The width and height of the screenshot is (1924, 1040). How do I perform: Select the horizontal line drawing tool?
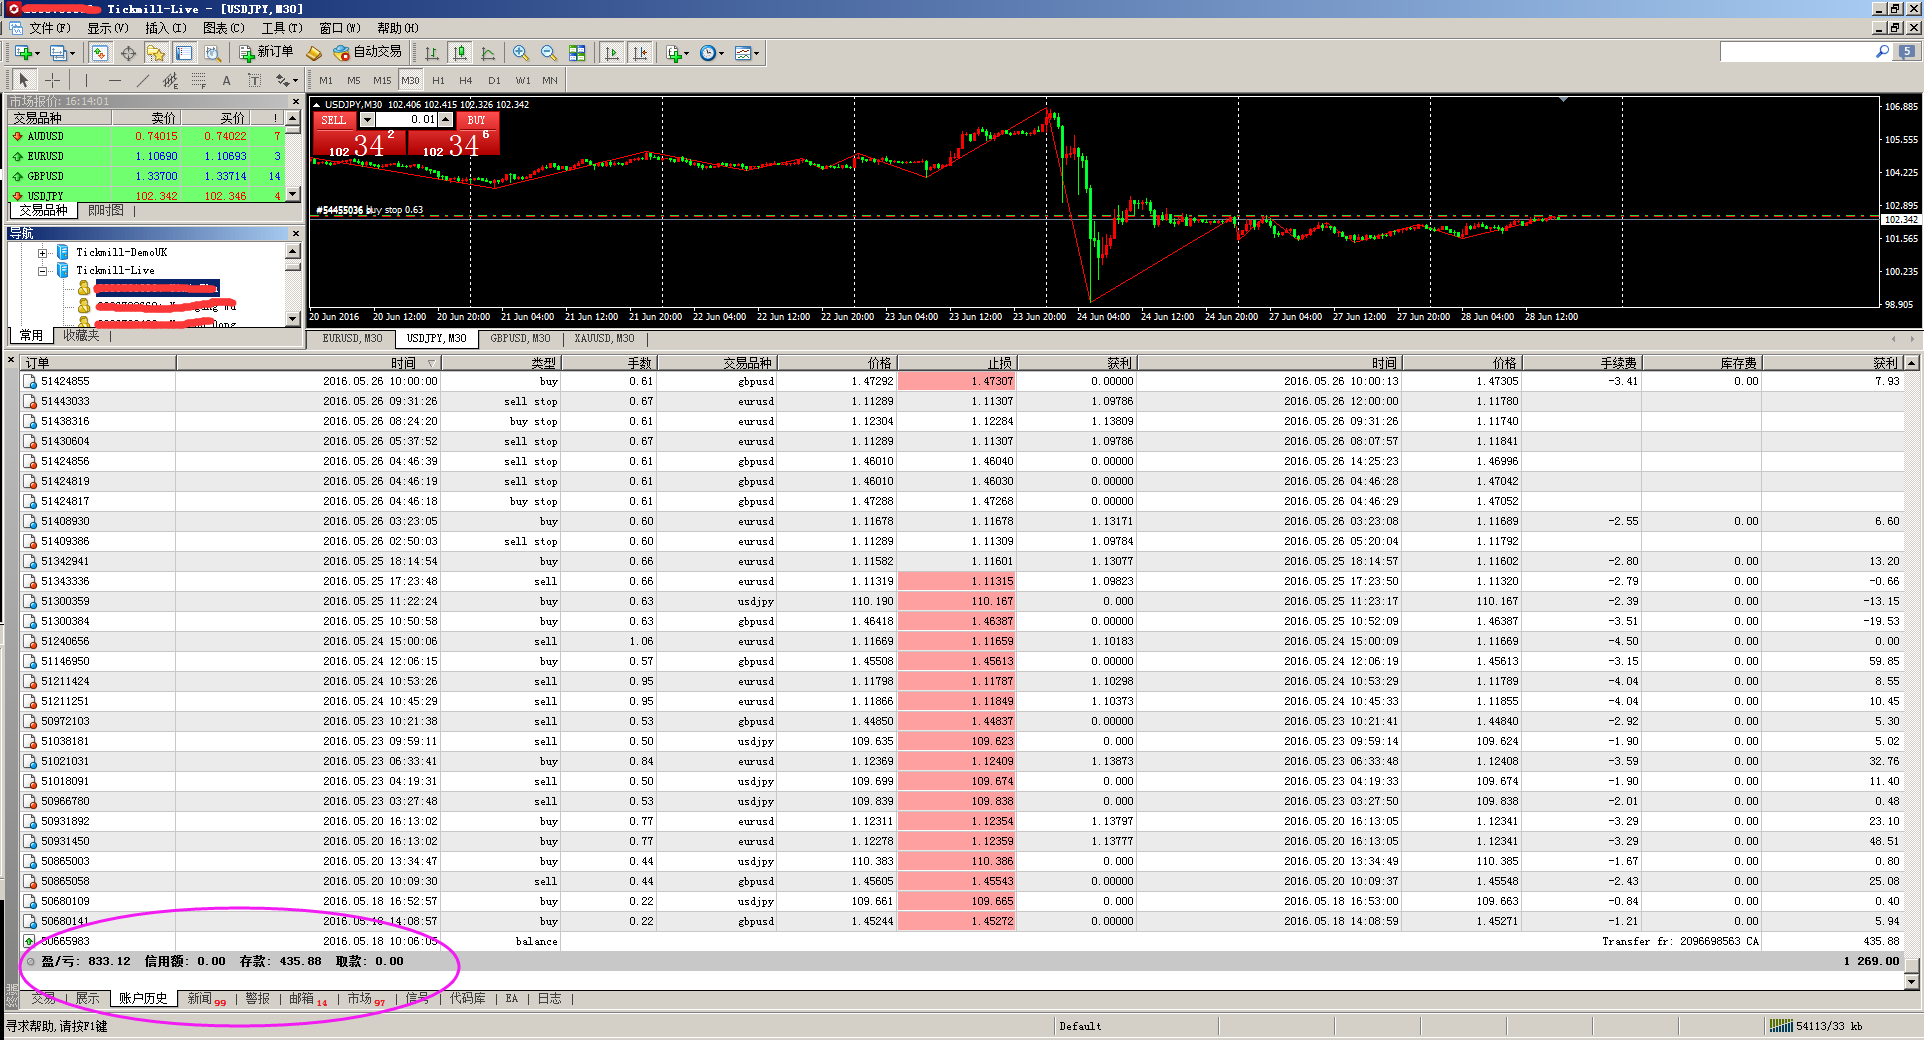pyautogui.click(x=114, y=80)
